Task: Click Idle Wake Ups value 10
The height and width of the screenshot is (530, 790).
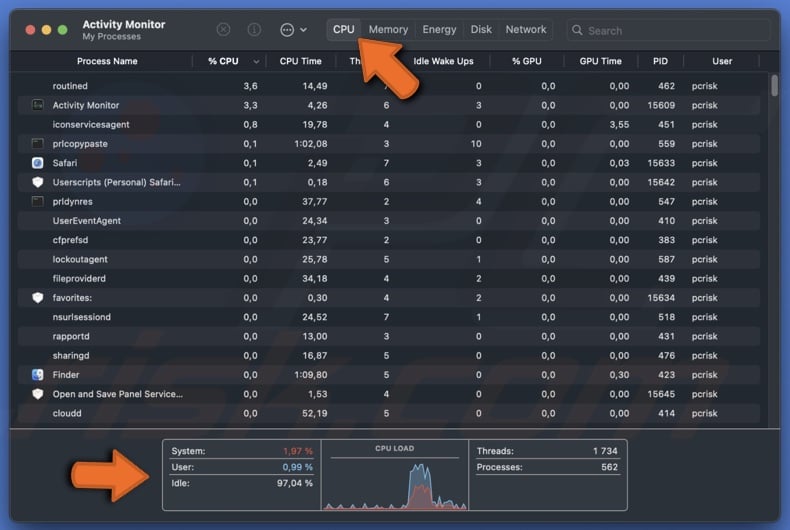Action: pos(476,144)
